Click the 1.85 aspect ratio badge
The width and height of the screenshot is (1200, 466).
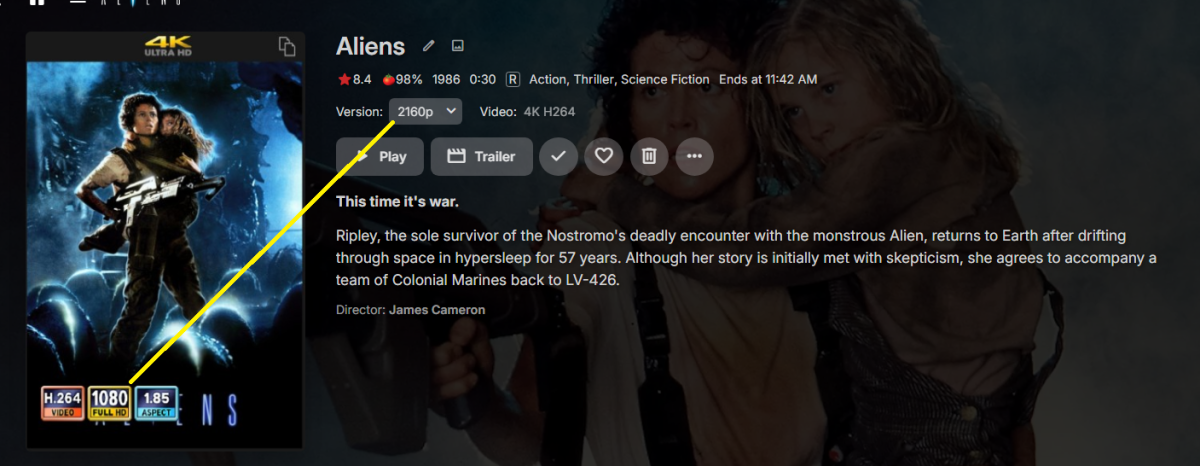click(x=157, y=403)
